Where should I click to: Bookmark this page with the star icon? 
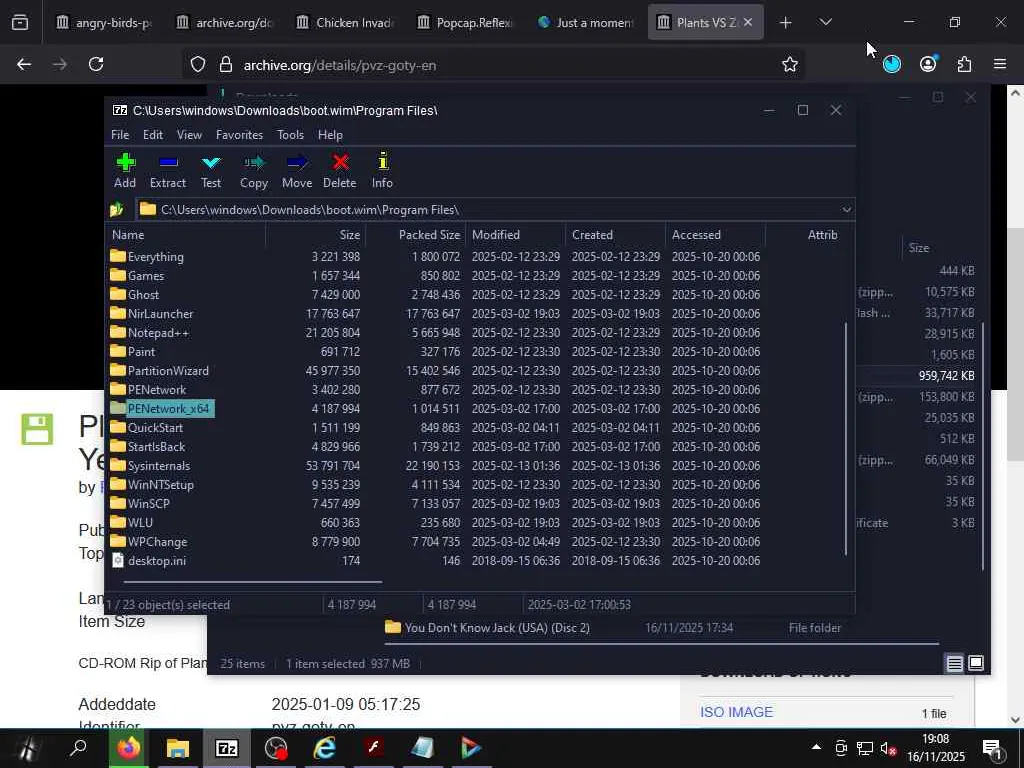pyautogui.click(x=790, y=64)
